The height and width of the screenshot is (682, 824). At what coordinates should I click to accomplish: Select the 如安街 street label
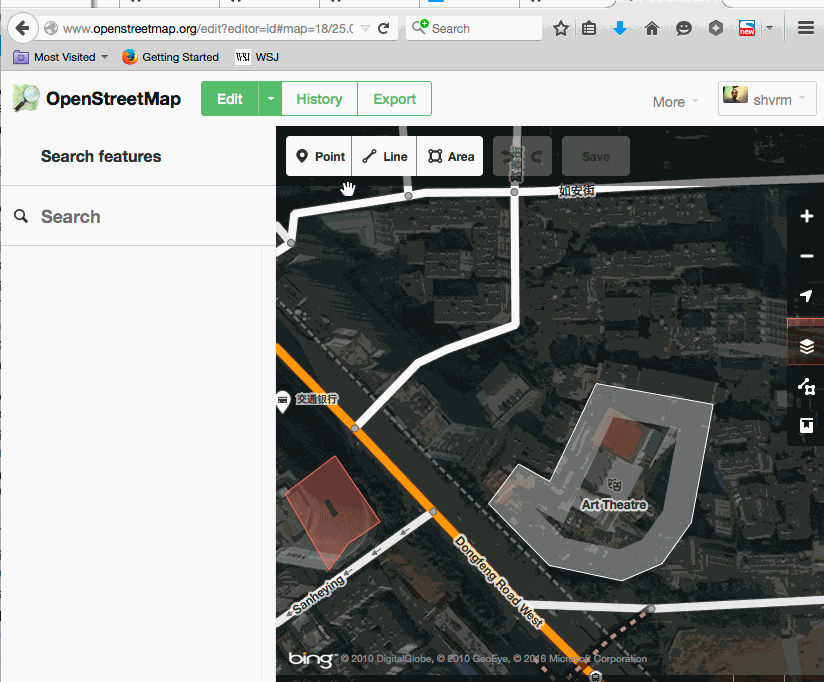(x=576, y=190)
